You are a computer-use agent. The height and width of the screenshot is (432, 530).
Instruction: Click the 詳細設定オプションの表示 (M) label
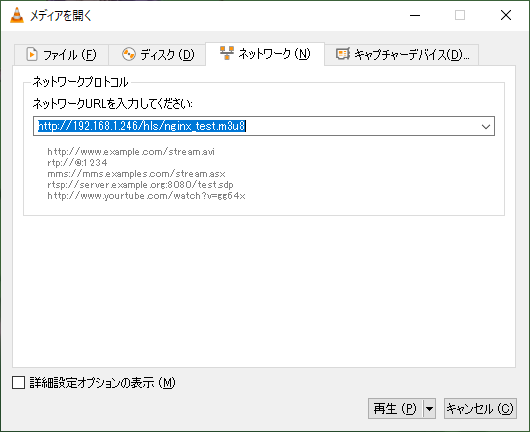[102, 383]
